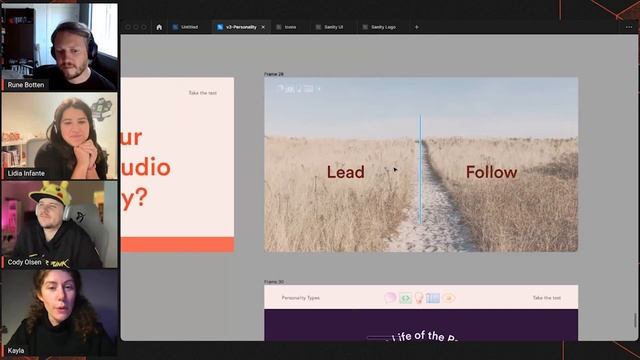Click Take the test in Frame 30 header

click(547, 298)
